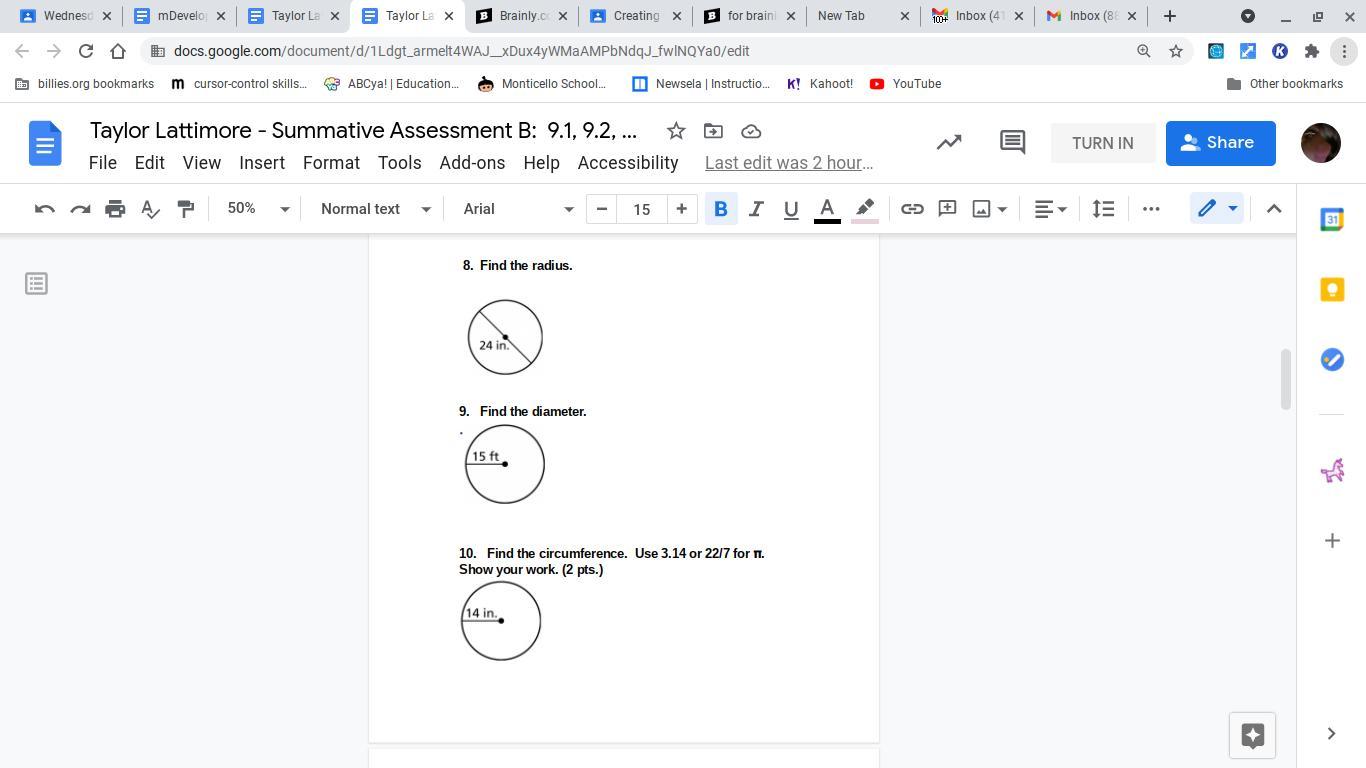
Task: Toggle underline formatting
Action: [x=791, y=209]
